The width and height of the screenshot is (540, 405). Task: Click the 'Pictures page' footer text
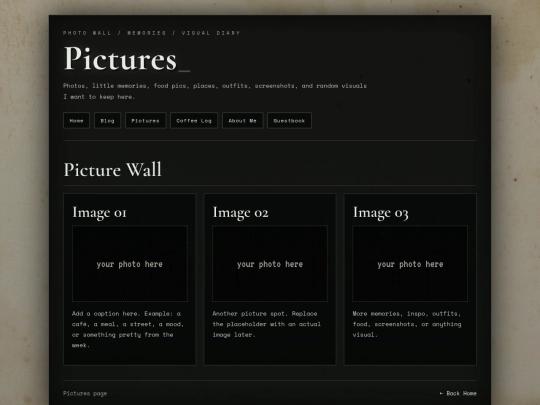click(x=85, y=393)
